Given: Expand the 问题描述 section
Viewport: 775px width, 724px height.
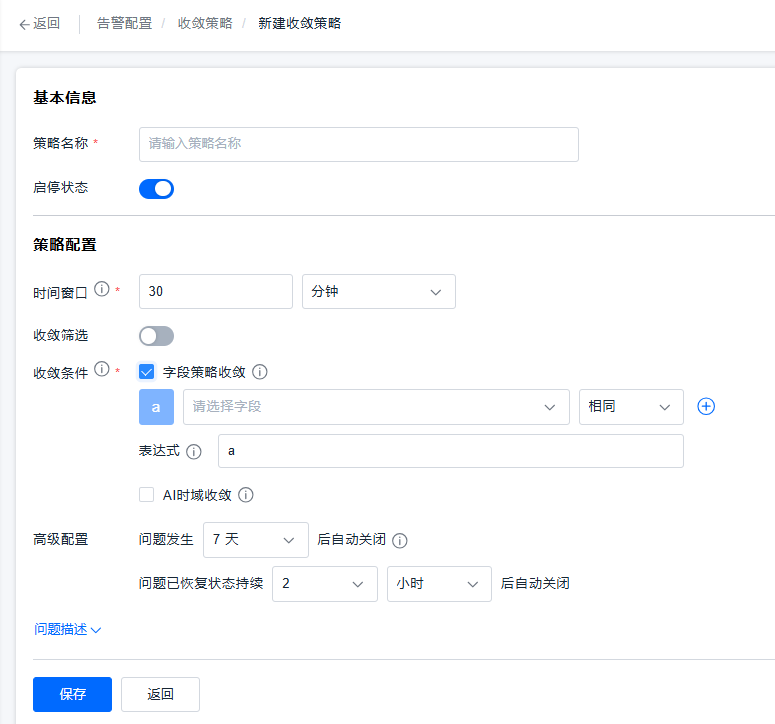Looking at the screenshot, I should [68, 630].
